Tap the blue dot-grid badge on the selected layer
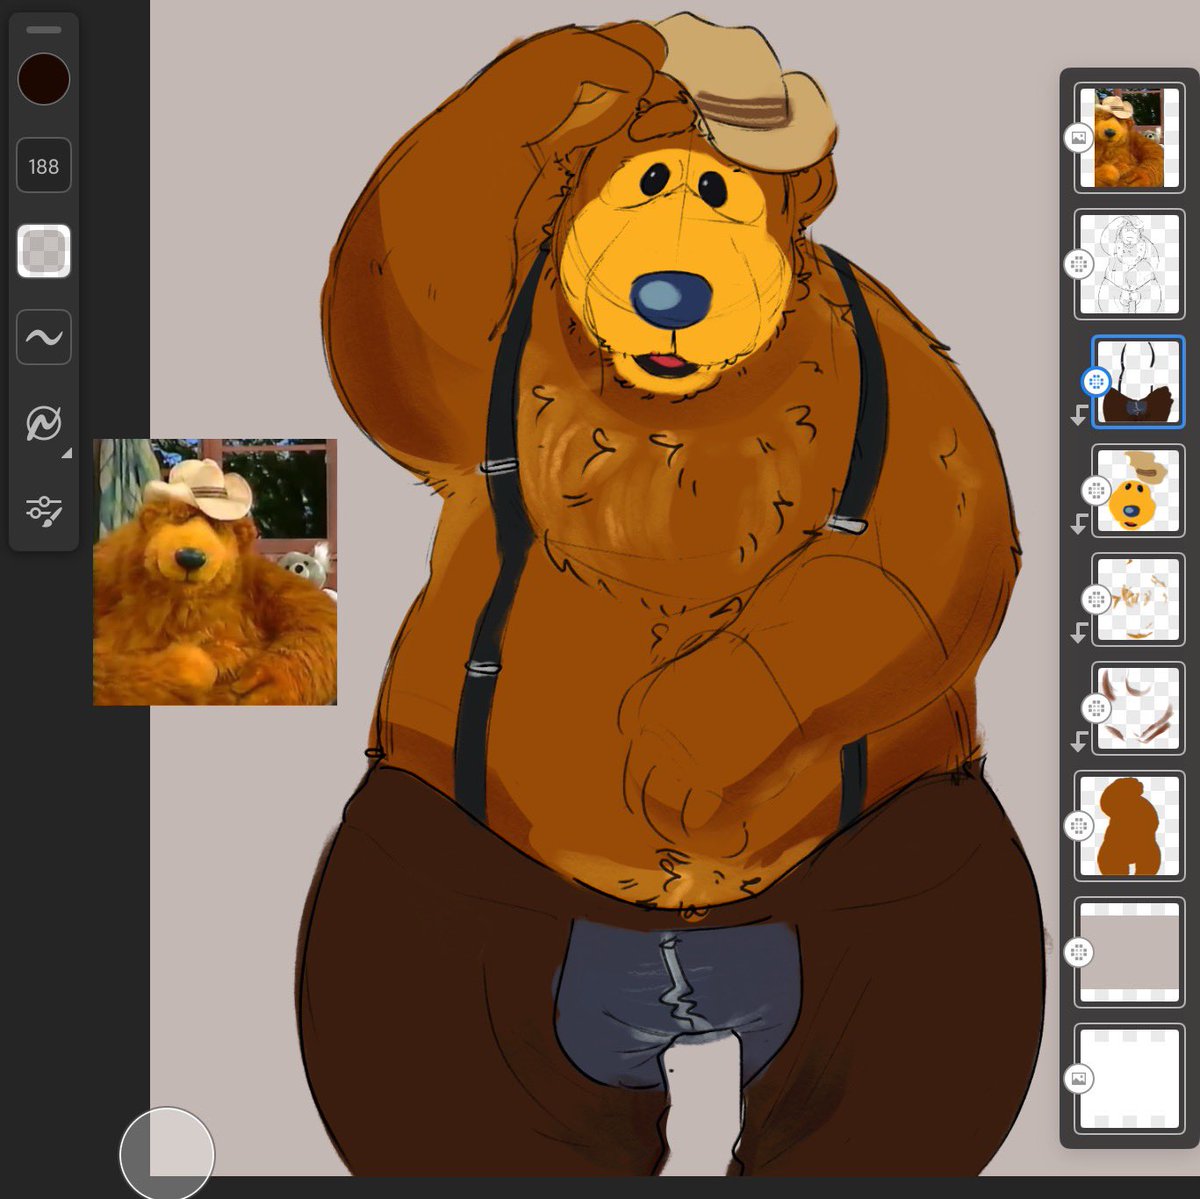The height and width of the screenshot is (1199, 1200). pos(1098,381)
